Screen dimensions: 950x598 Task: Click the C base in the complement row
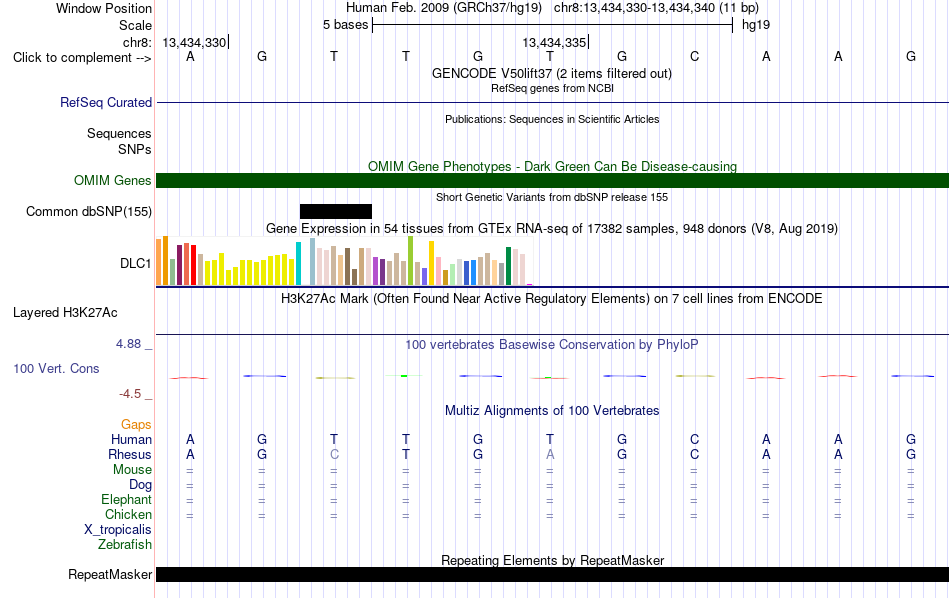[694, 56]
